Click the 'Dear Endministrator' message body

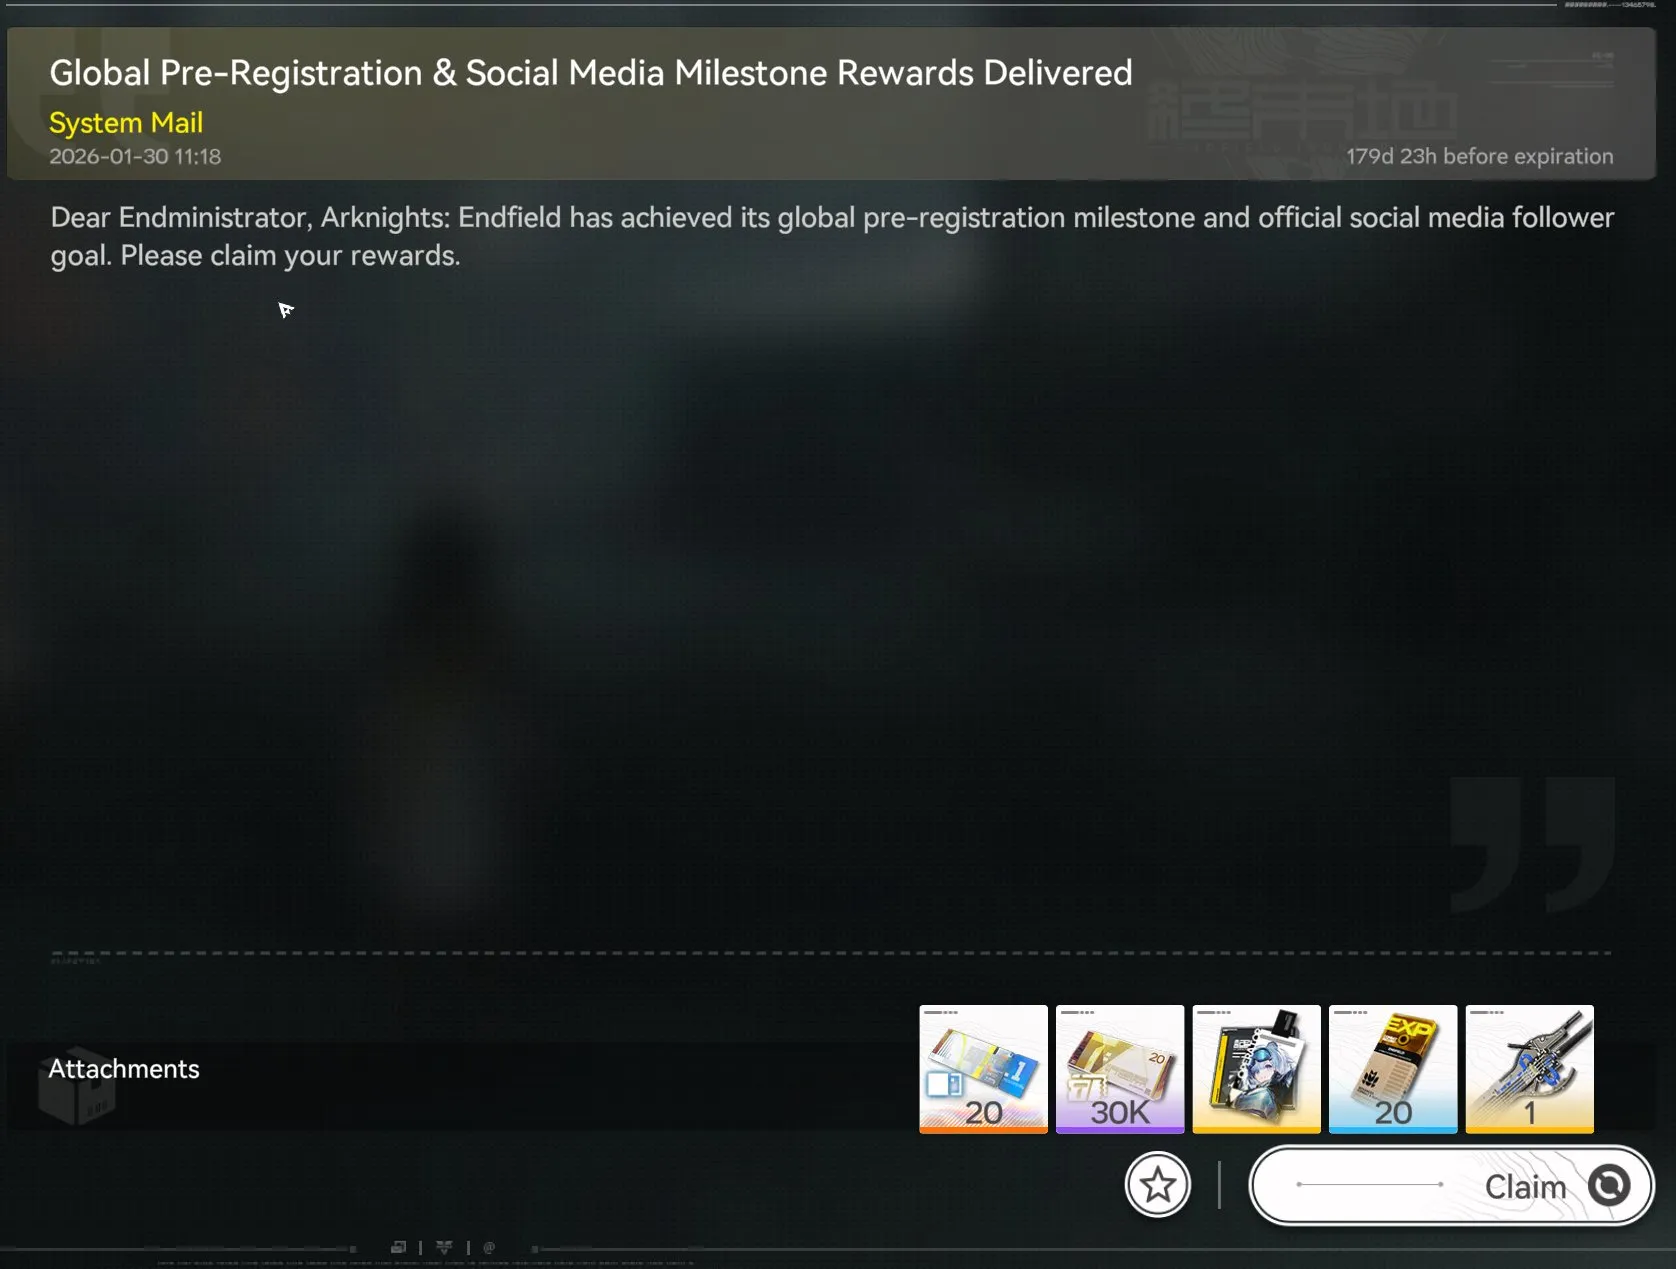coord(832,236)
